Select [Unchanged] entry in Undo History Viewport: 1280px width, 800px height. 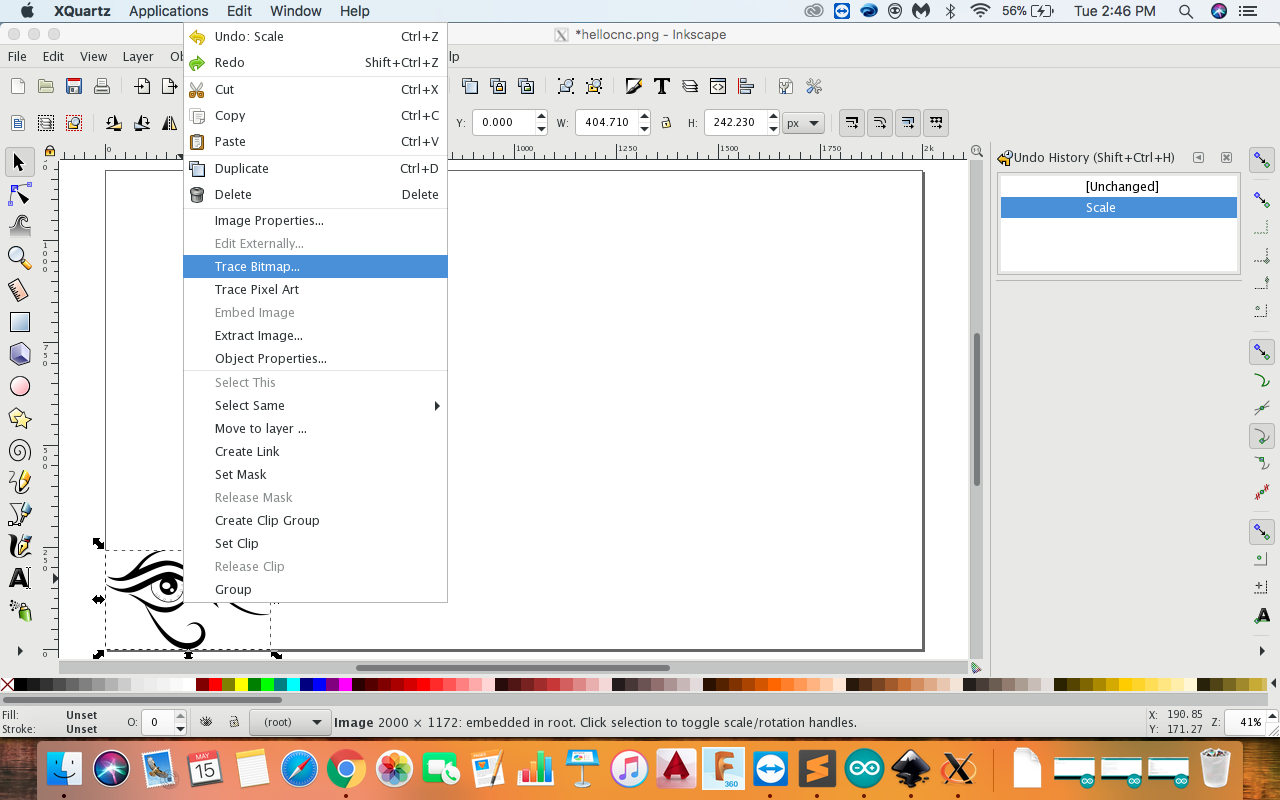(1119, 186)
